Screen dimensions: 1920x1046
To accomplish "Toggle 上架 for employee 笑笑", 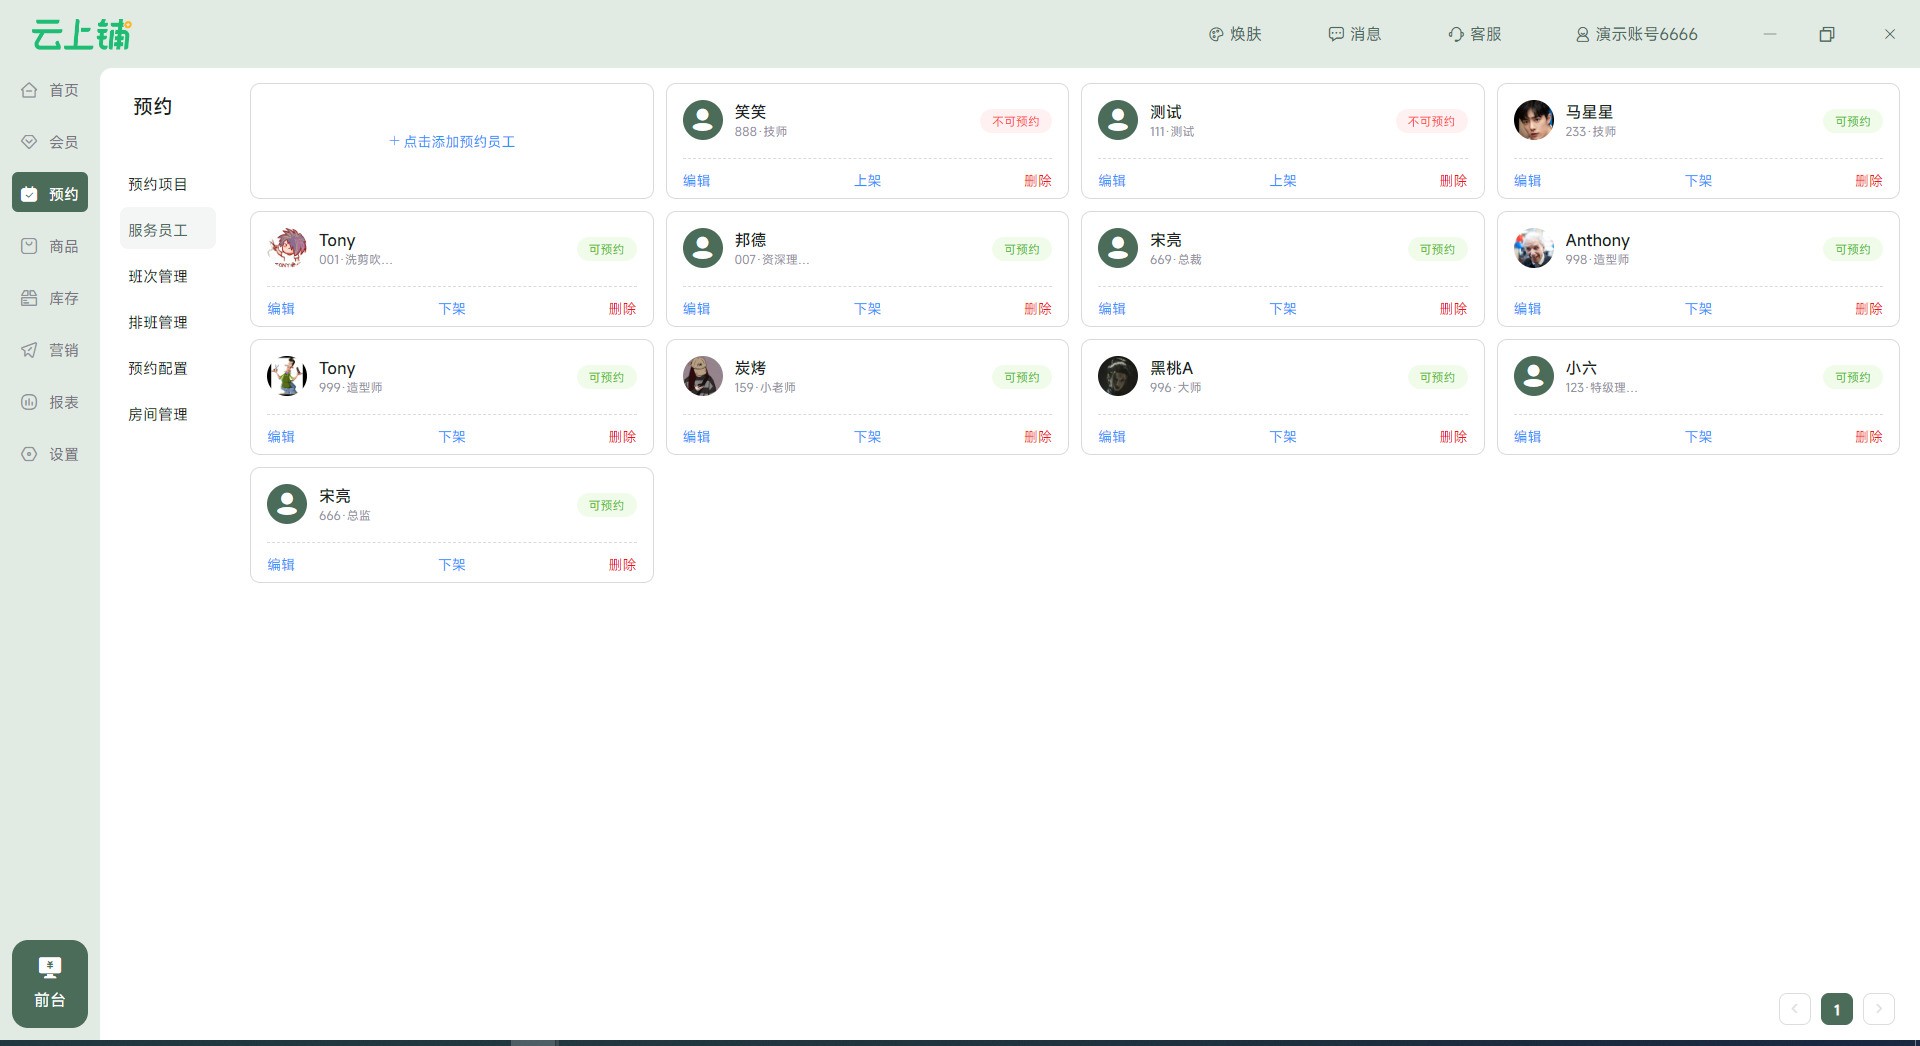I will point(867,181).
